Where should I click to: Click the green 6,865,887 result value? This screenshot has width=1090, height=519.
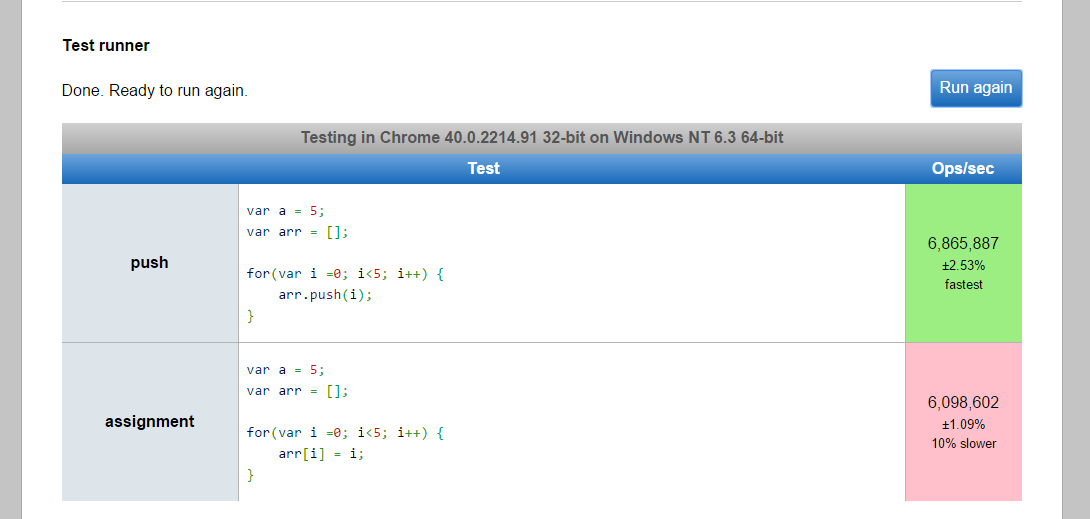[x=962, y=243]
